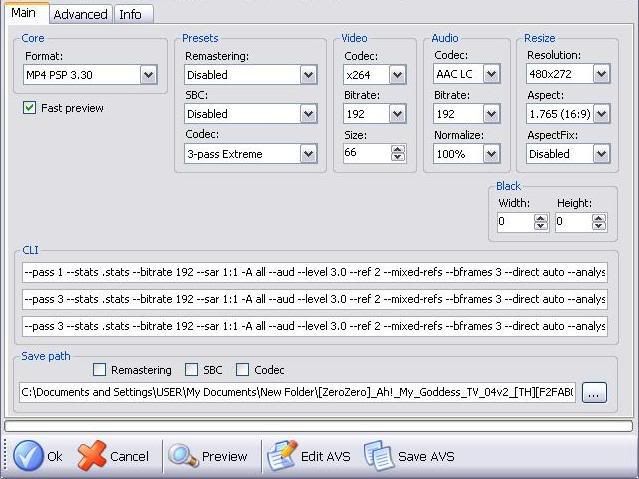Image resolution: width=639 pixels, height=479 pixels.
Task: Click the Black Width value field
Action: pos(515,222)
